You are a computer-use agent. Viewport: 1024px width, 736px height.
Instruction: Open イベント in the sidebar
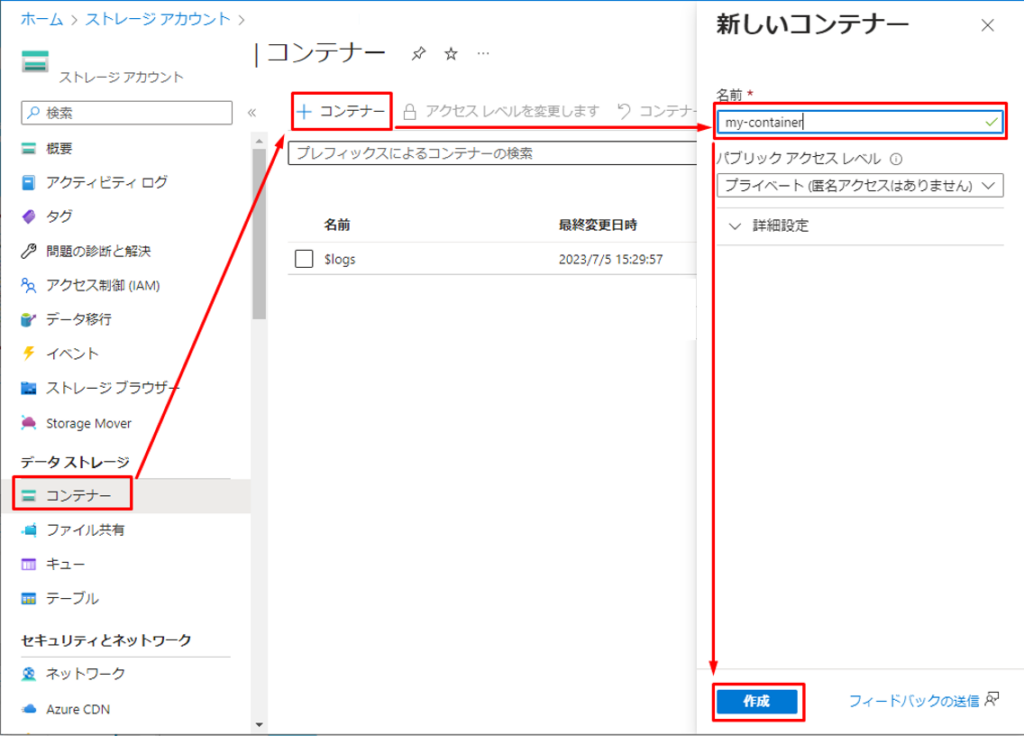(x=72, y=353)
